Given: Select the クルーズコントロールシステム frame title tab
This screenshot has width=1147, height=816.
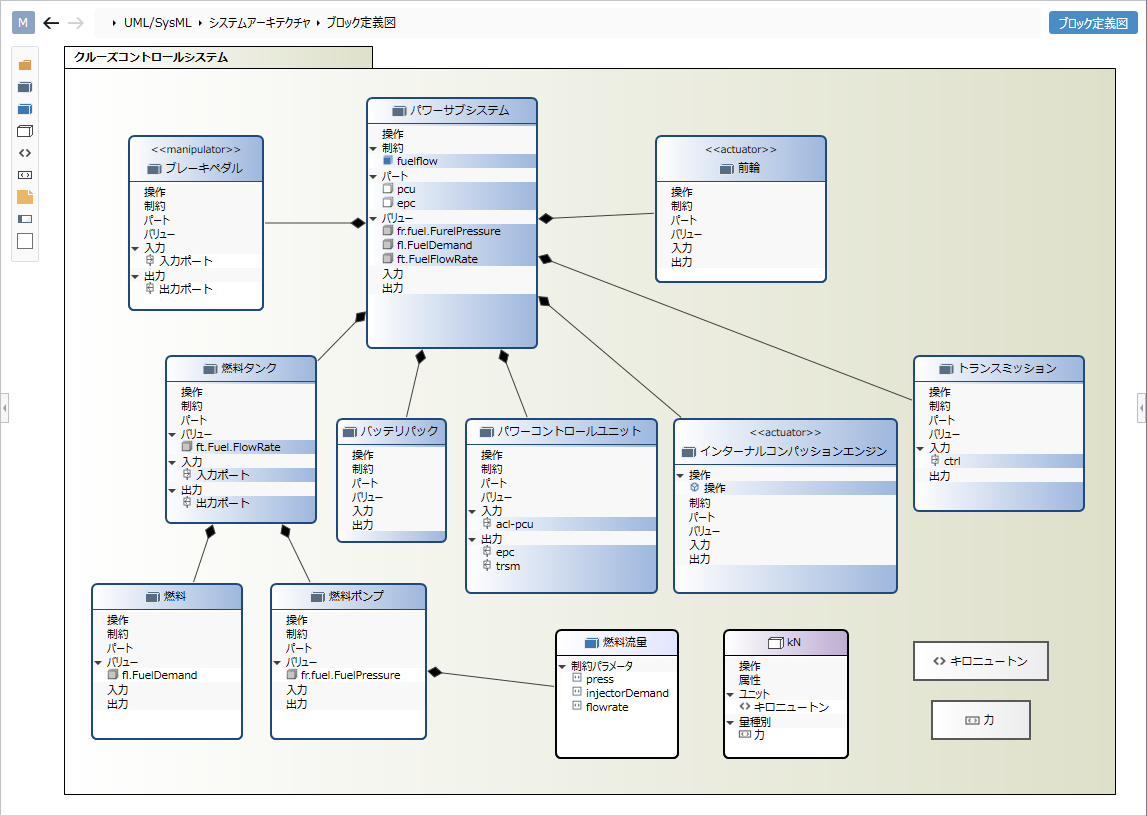Looking at the screenshot, I should coord(219,57).
